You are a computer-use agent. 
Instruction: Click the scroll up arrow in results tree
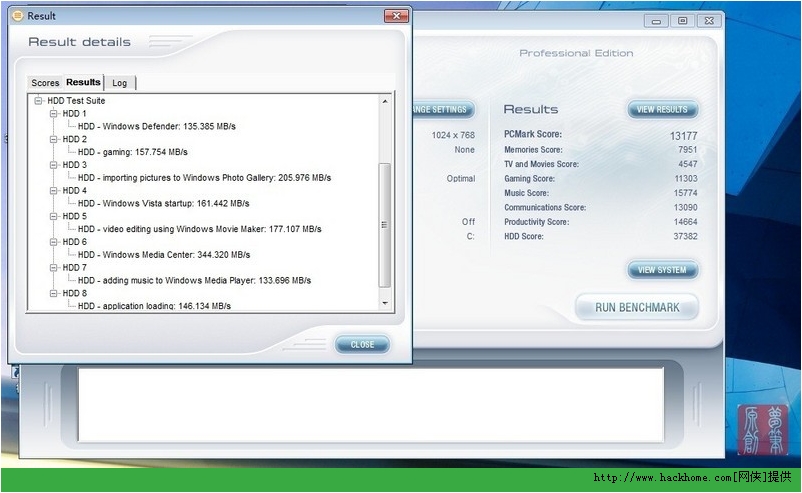pyautogui.click(x=385, y=101)
